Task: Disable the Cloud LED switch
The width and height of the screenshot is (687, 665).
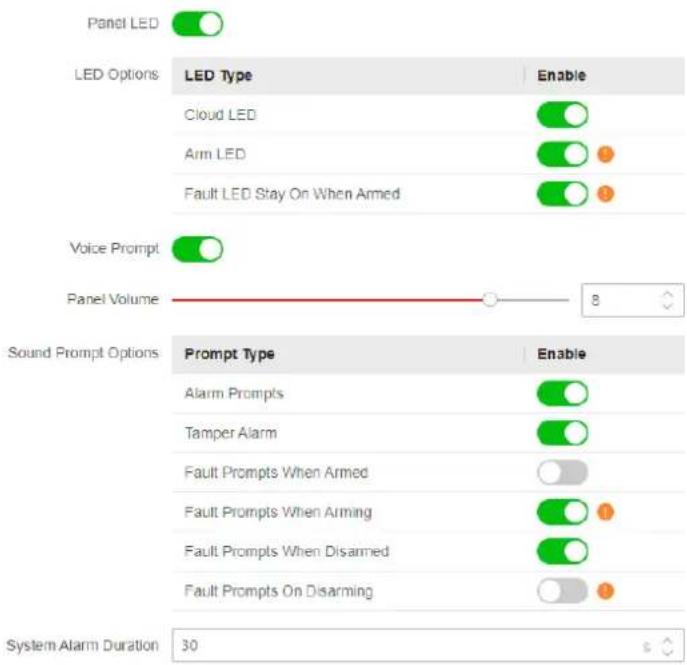Action: (x=563, y=115)
